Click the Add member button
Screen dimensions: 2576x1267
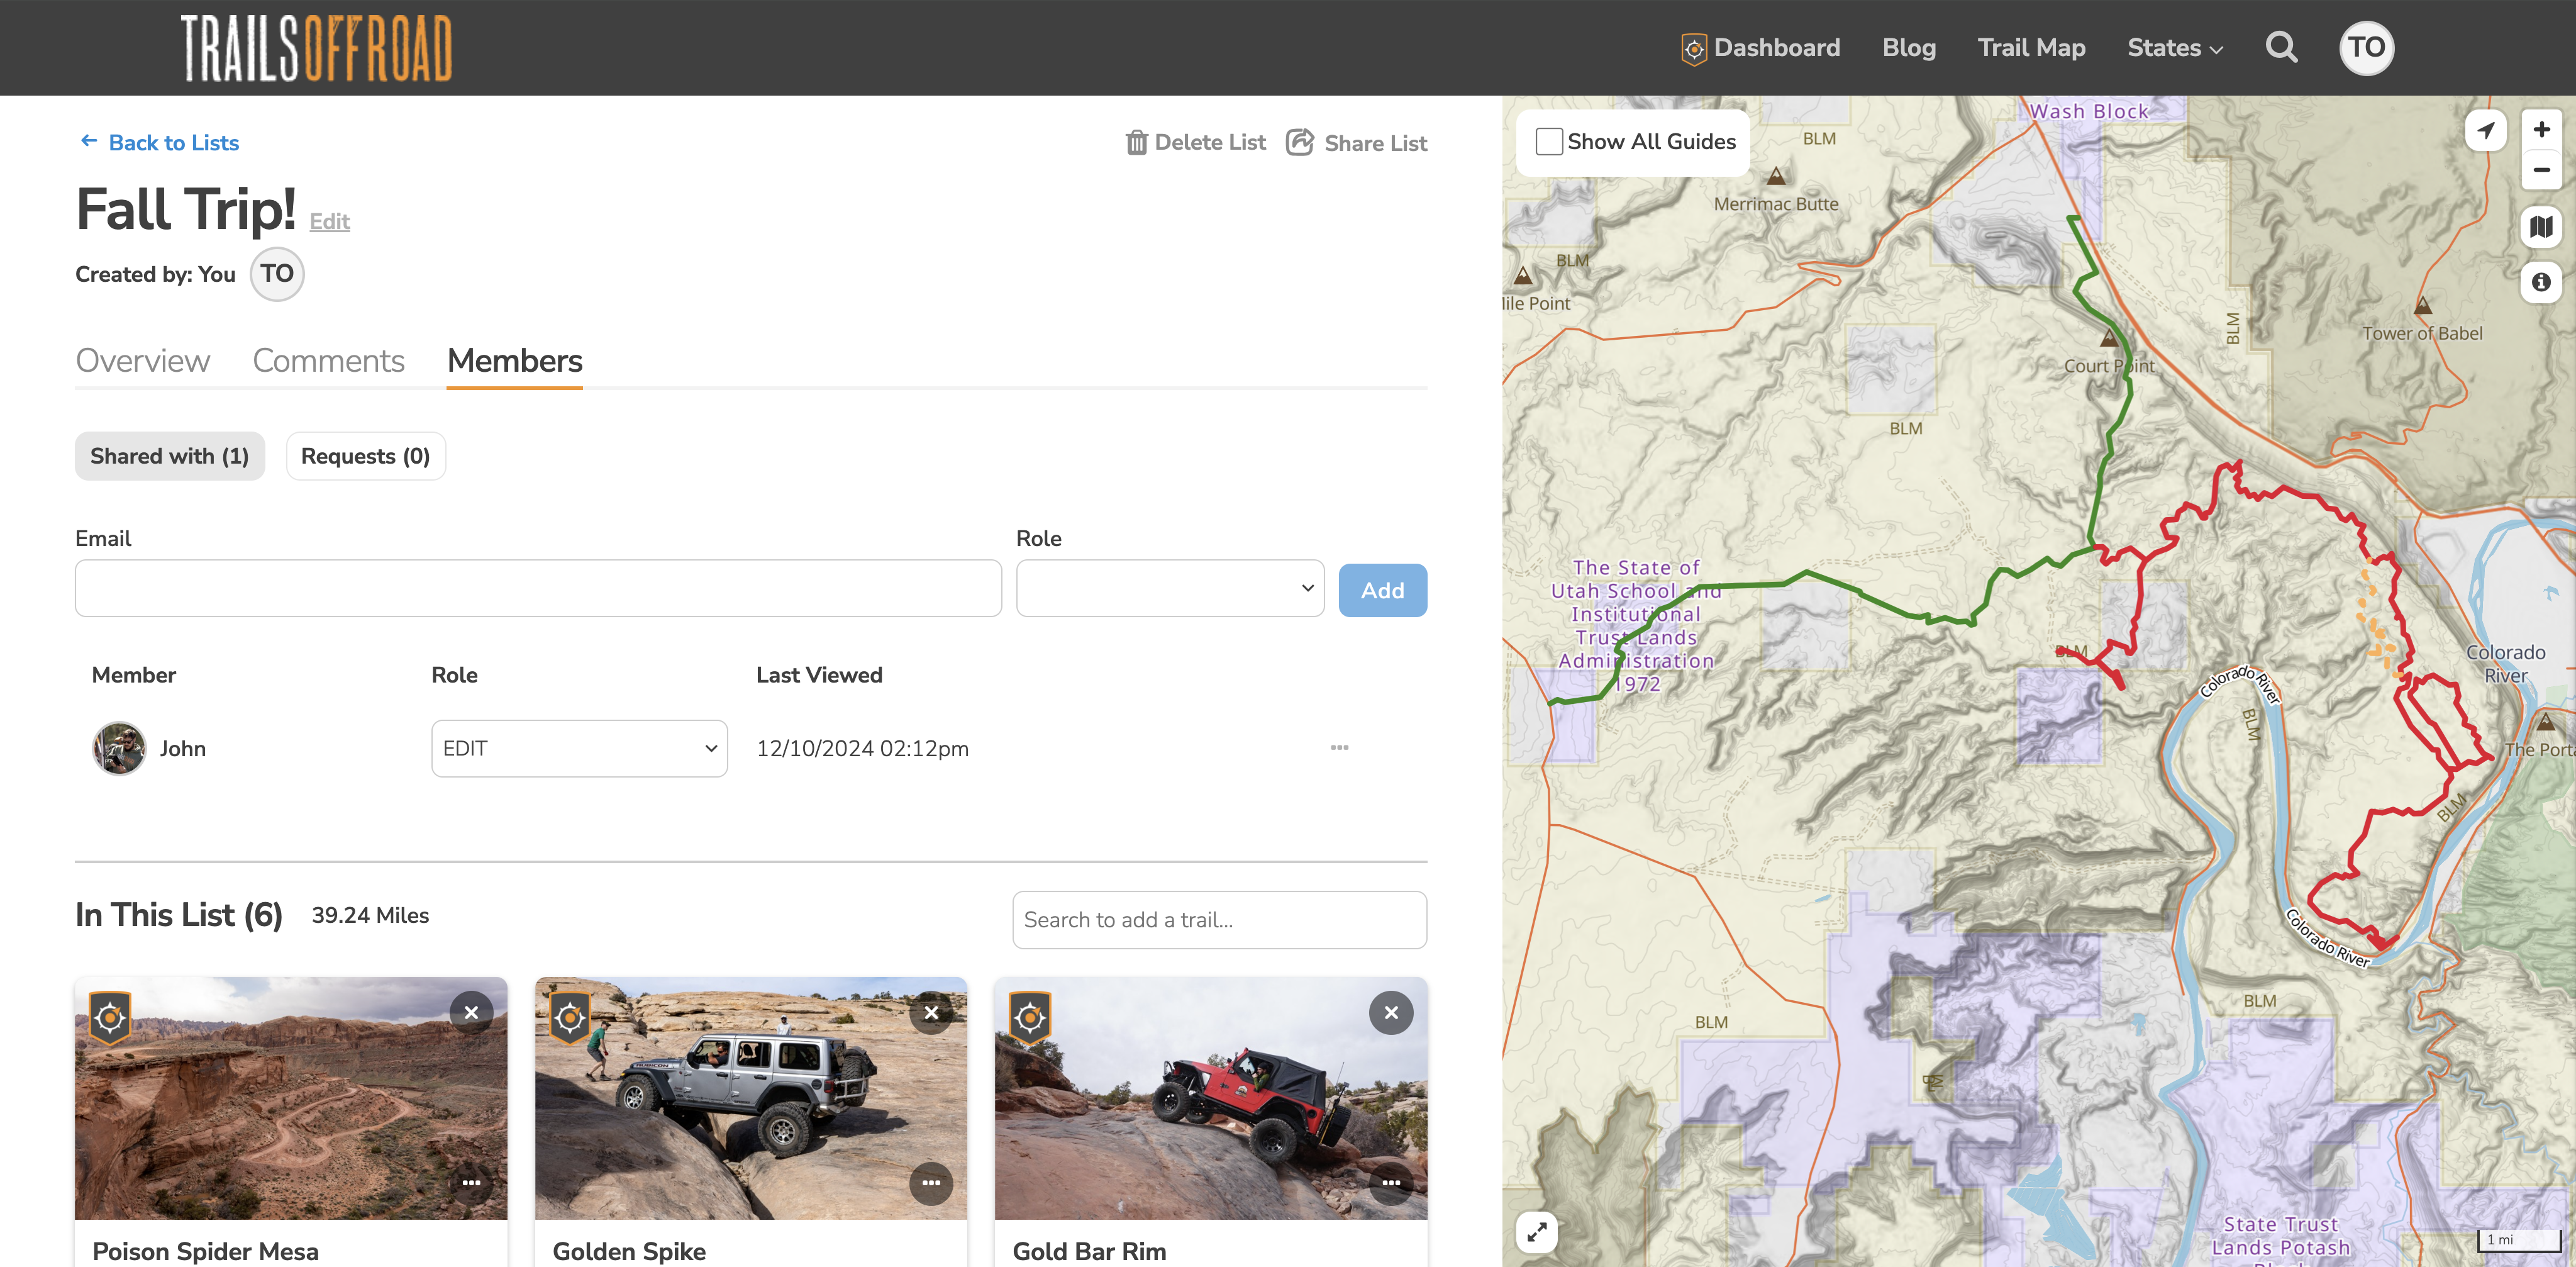(x=1382, y=590)
